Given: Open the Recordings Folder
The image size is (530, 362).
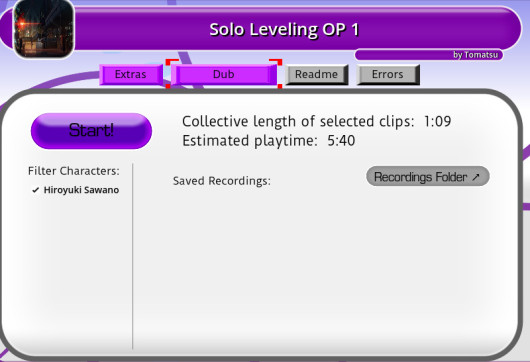Looking at the screenshot, I should pyautogui.click(x=428, y=176).
